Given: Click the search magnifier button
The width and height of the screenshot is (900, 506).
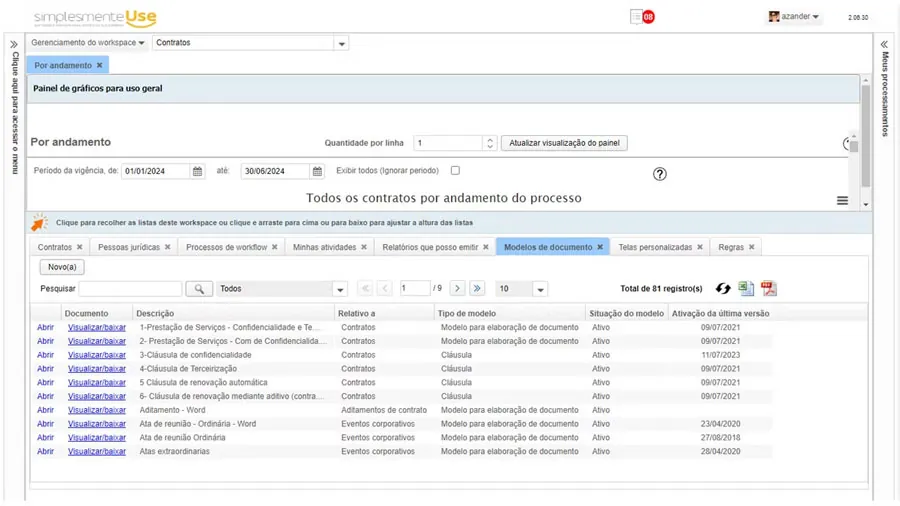Looking at the screenshot, I should tap(199, 289).
